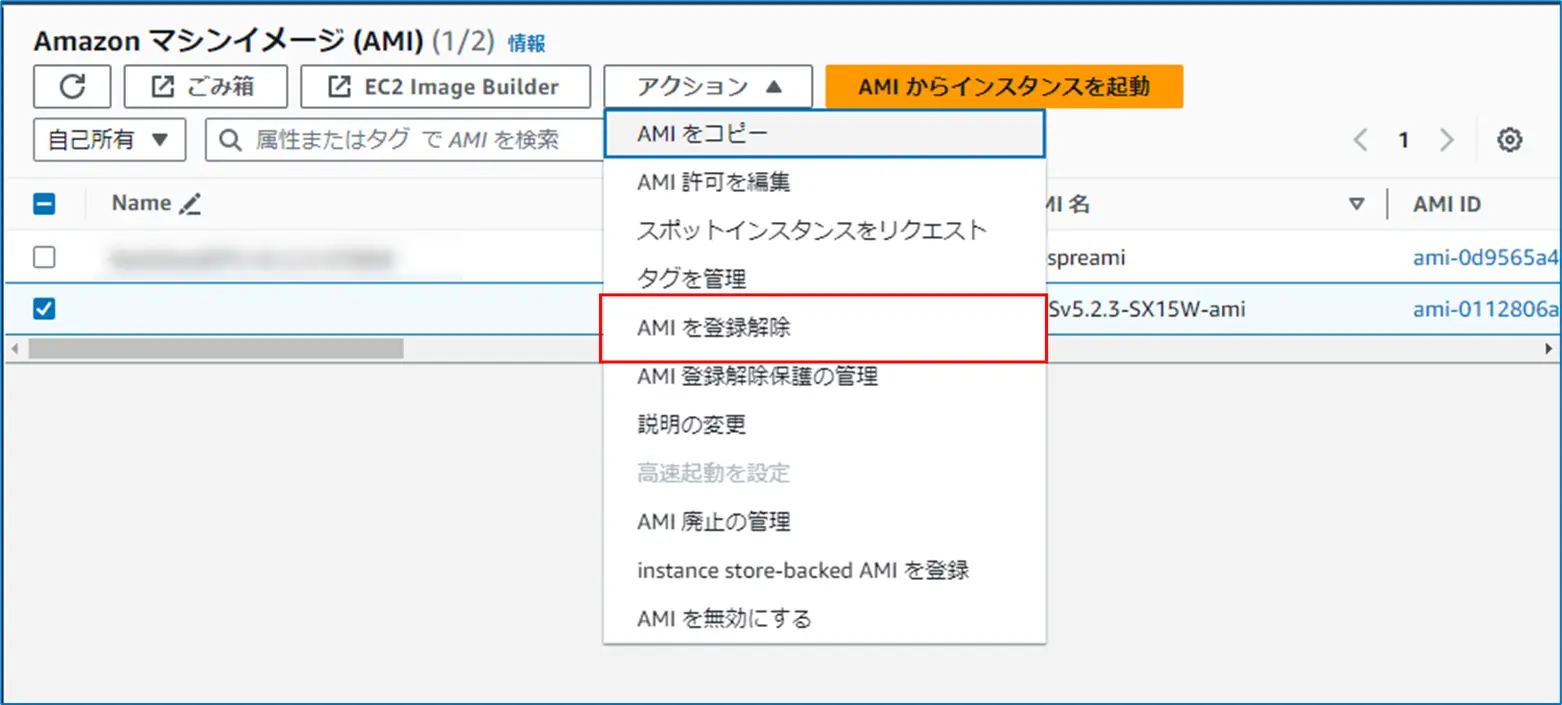Click the Sv5.2.3-SX15W-ami name cell
1562x705 pixels.
click(x=1146, y=309)
